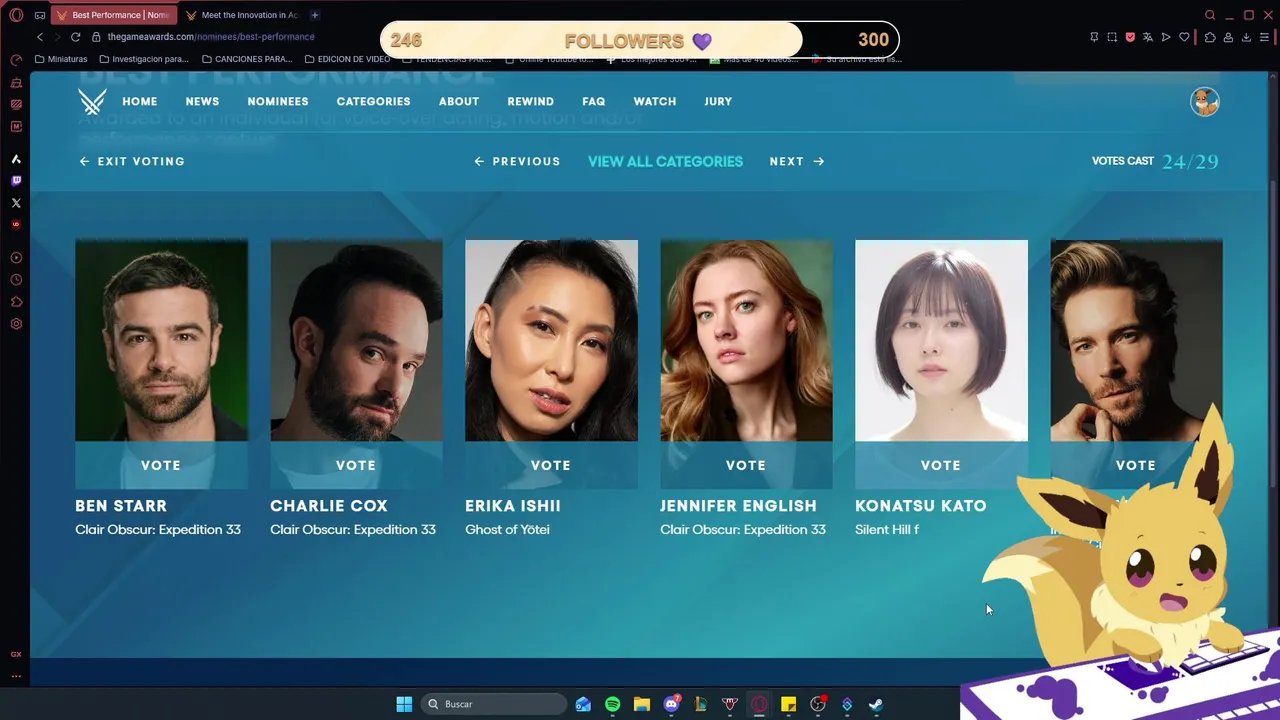Open the ad blocker shield icon

pos(1130,37)
